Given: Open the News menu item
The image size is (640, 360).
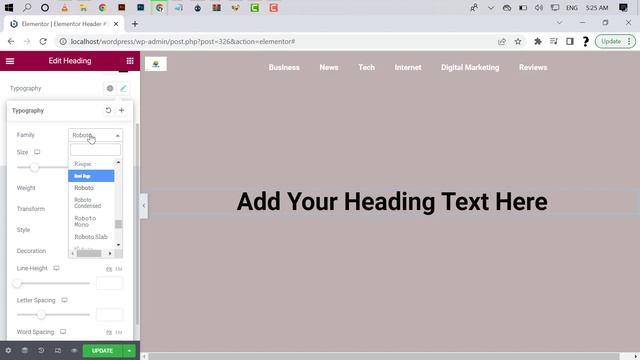Looking at the screenshot, I should 329,67.
